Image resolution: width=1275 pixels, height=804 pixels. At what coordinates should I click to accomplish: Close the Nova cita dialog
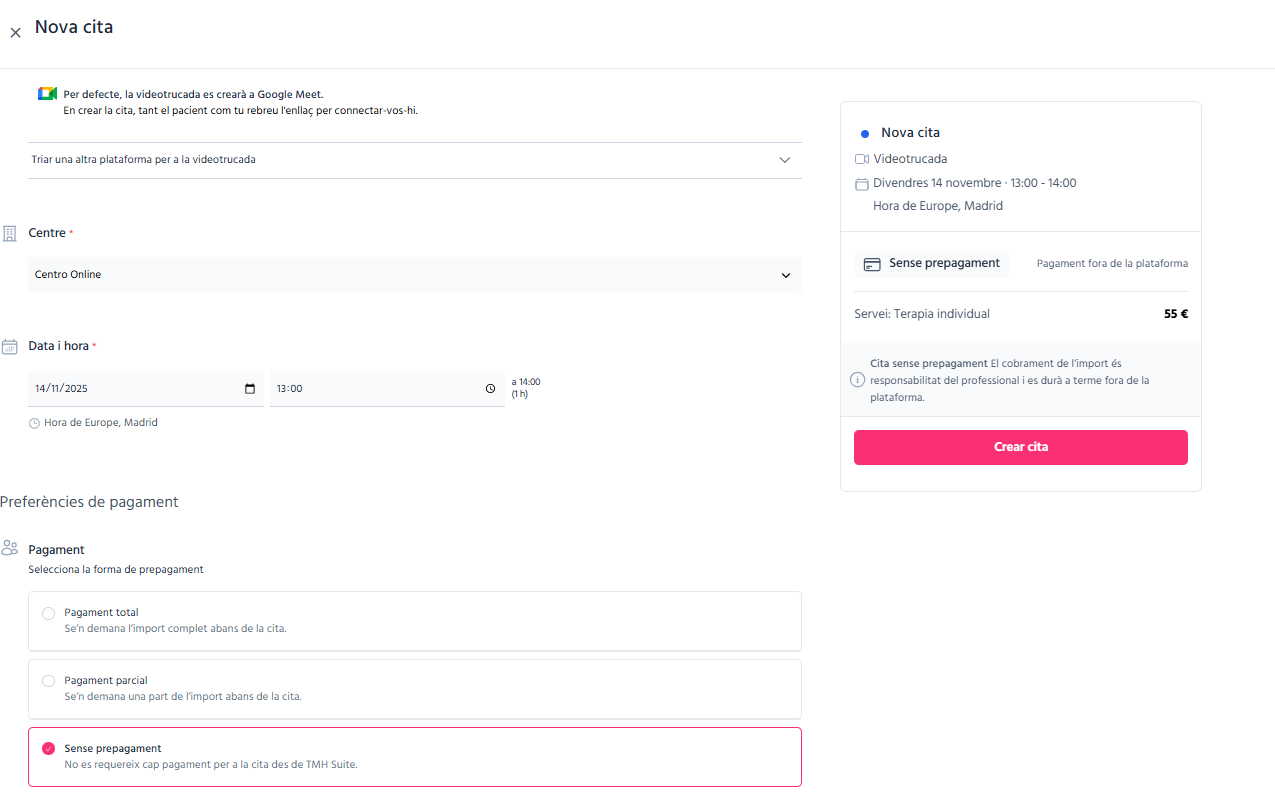(15, 33)
